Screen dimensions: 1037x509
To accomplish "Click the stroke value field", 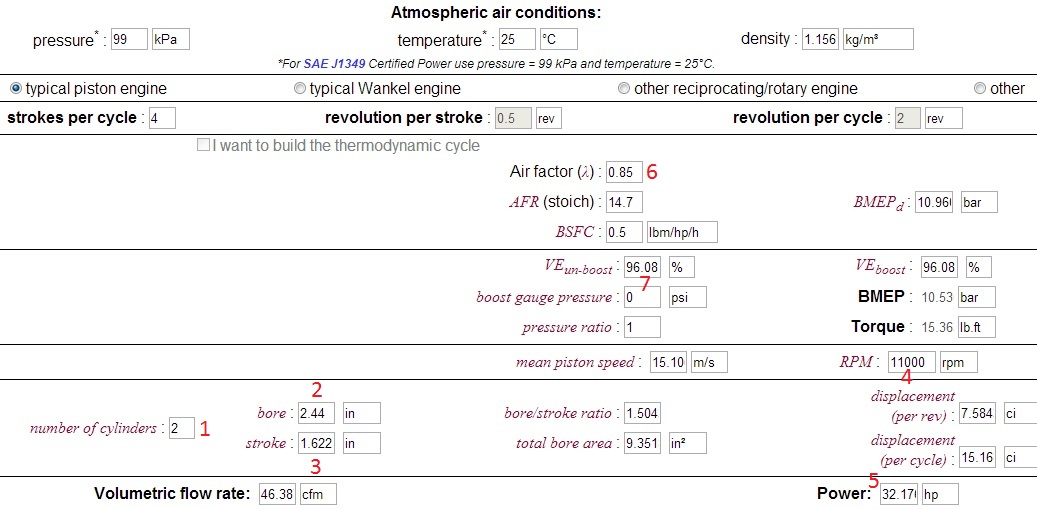I will [x=316, y=444].
